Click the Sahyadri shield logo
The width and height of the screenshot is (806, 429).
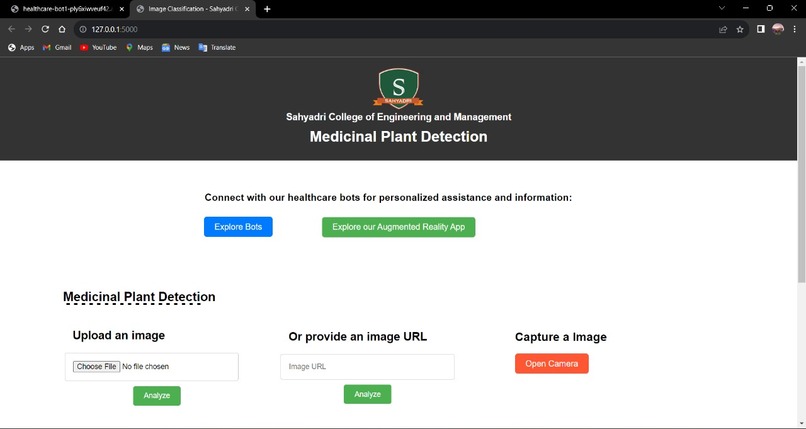pos(398,88)
